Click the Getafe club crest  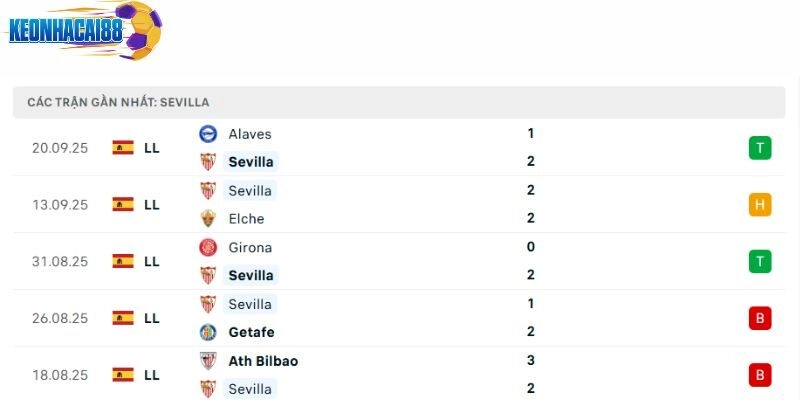coord(208,332)
